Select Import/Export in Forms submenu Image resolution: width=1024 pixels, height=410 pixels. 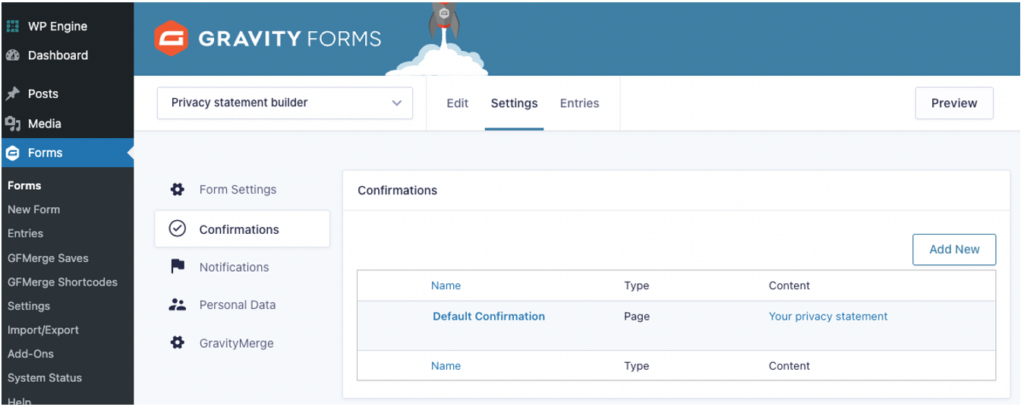click(43, 330)
